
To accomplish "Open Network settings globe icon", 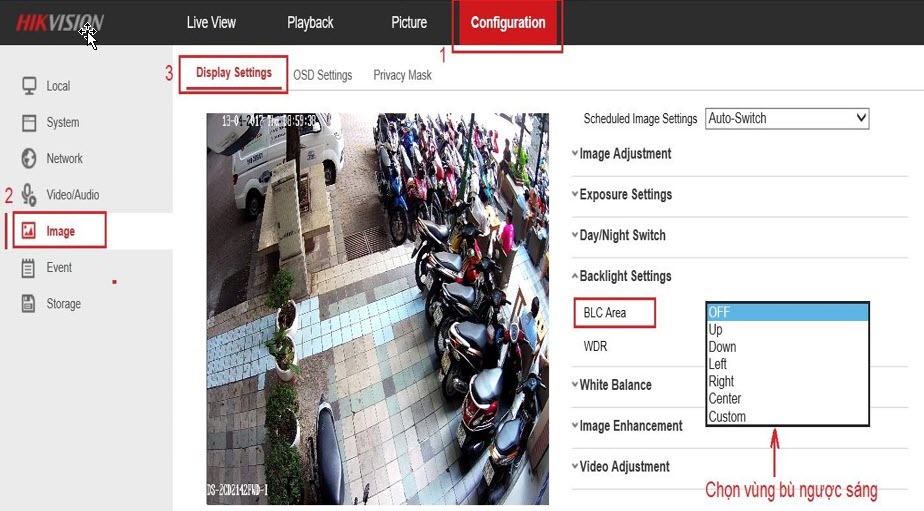I will coord(29,158).
